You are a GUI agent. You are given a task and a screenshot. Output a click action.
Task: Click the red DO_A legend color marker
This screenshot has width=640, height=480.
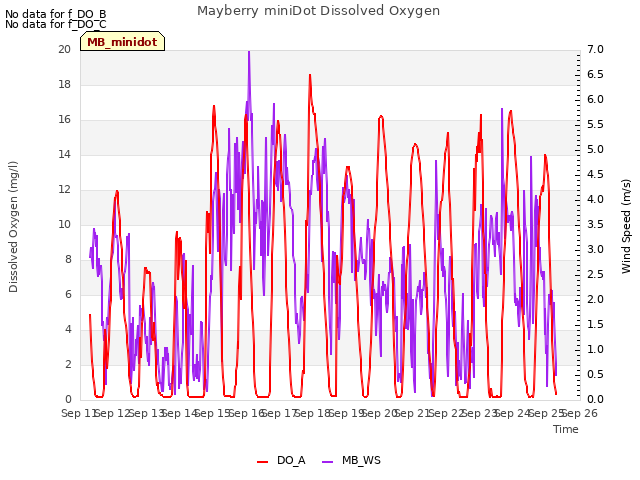pyautogui.click(x=262, y=461)
